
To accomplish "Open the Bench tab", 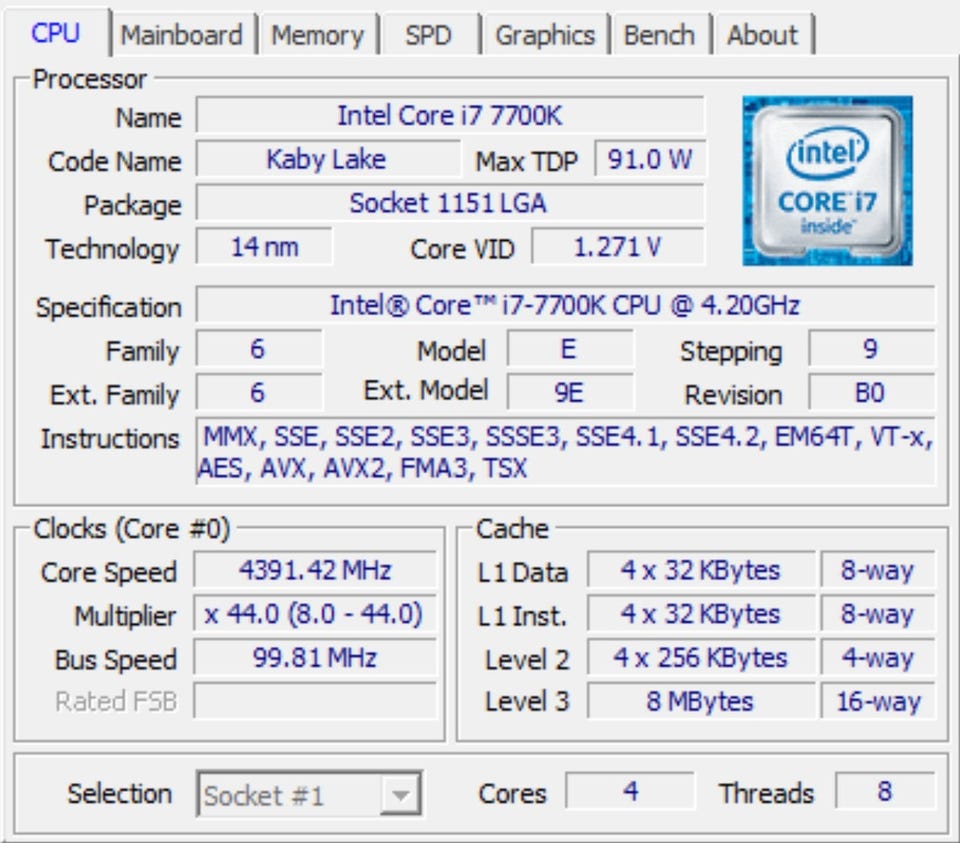I will 659,36.
